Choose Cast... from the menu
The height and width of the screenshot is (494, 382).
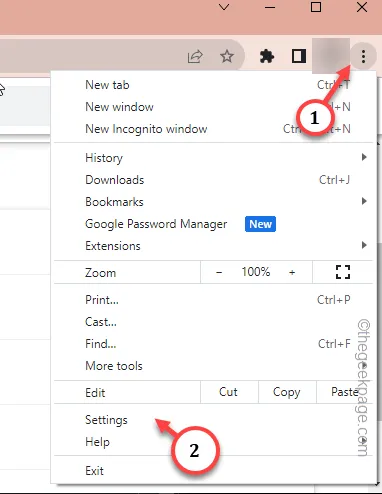[213, 322]
